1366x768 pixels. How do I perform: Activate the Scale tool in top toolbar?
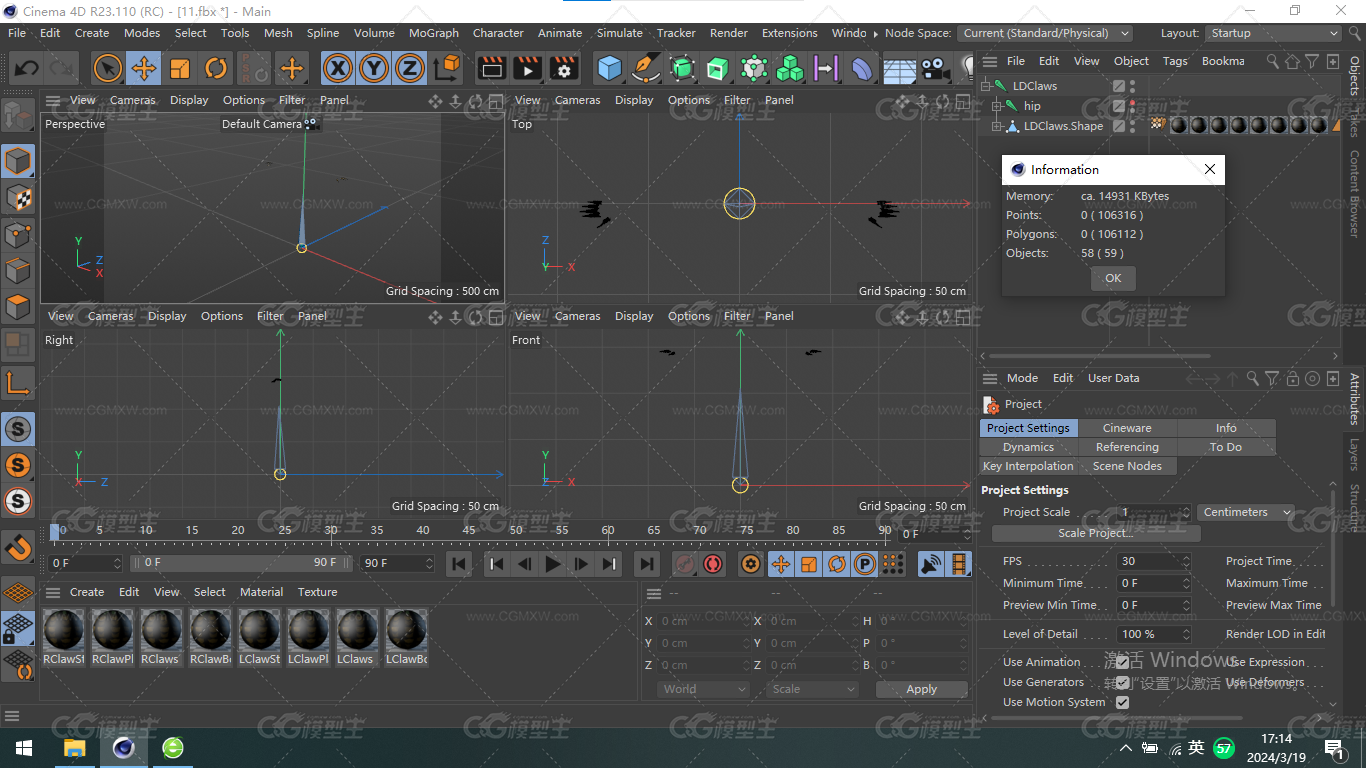(180, 68)
